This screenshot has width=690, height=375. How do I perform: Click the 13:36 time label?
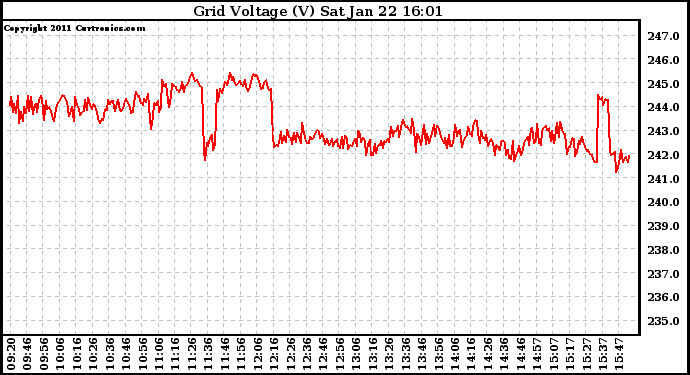pyautogui.click(x=405, y=354)
